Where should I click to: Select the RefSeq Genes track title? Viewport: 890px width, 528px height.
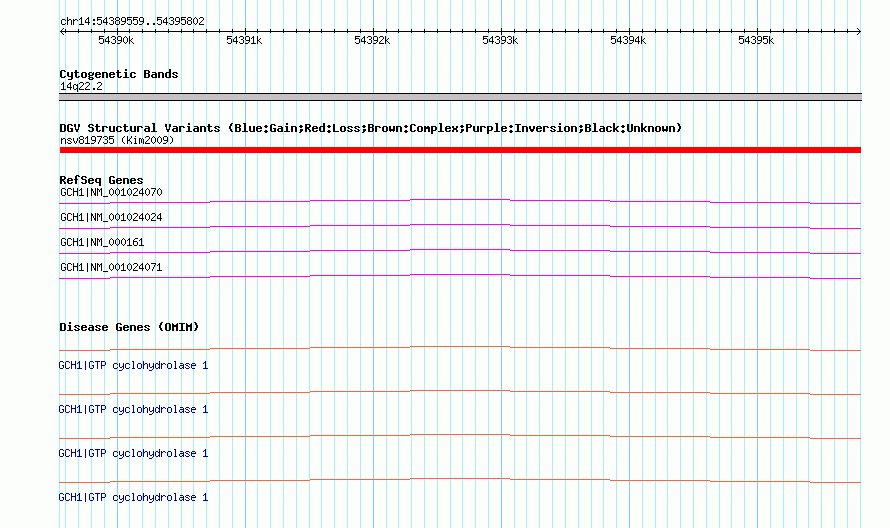click(x=101, y=180)
